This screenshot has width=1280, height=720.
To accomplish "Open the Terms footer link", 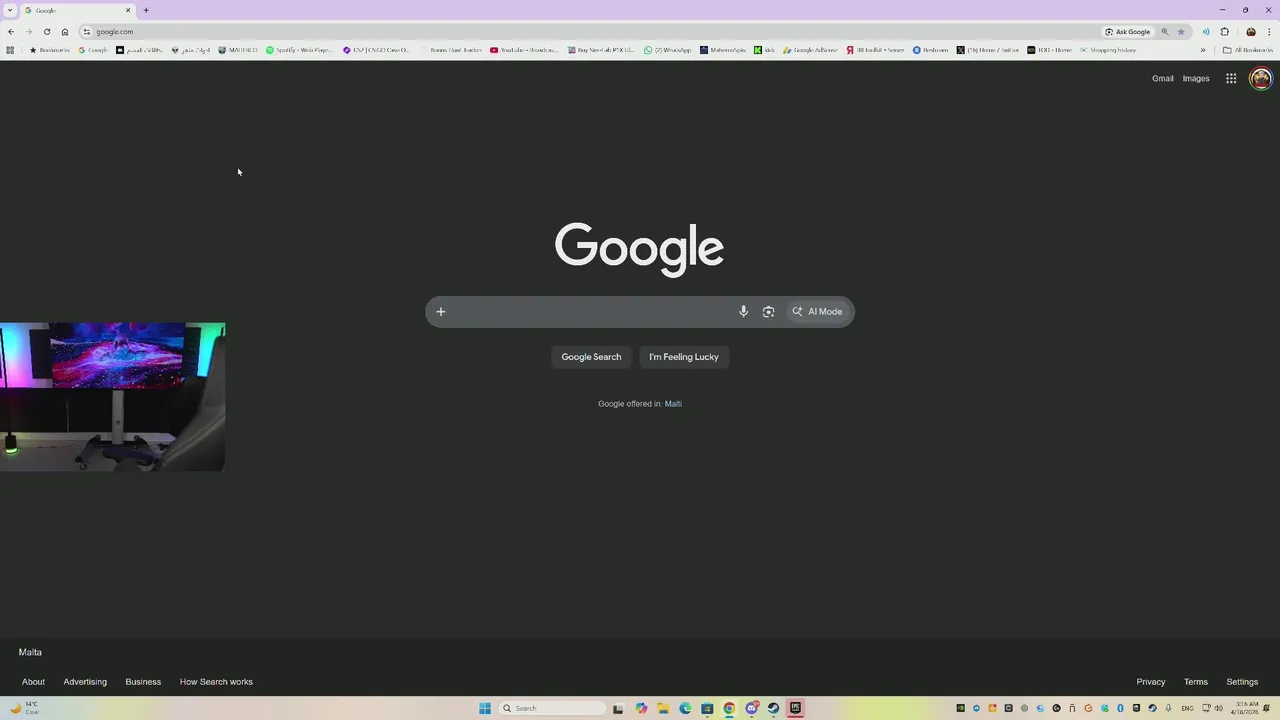I will 1196,682.
